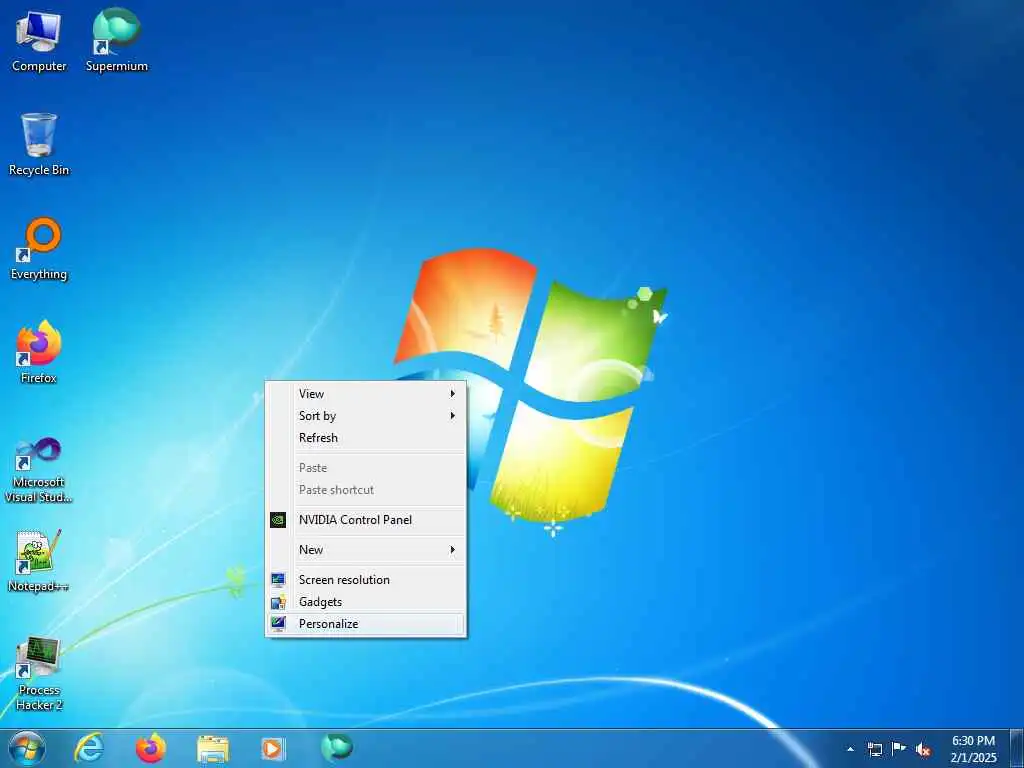Image resolution: width=1024 pixels, height=768 pixels.
Task: Select the Supermium desktop shortcut
Action: coord(117,40)
